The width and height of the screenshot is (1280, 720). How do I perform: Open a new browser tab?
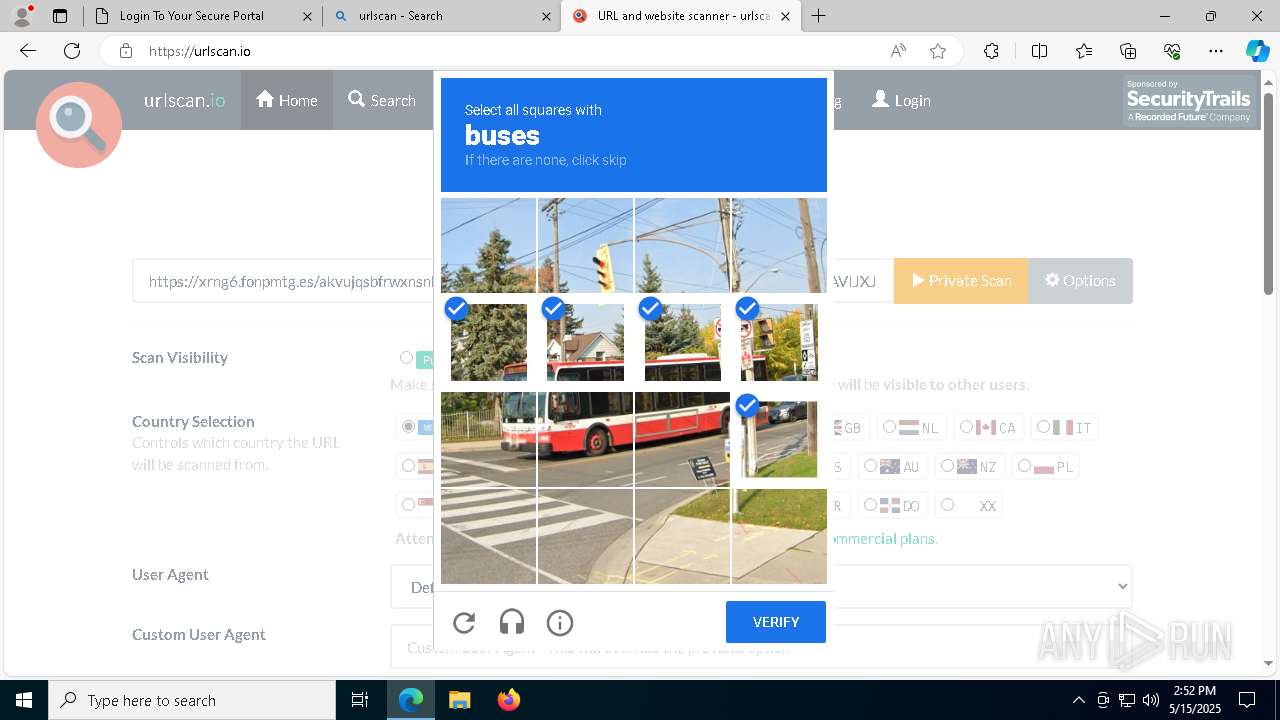pos(819,16)
